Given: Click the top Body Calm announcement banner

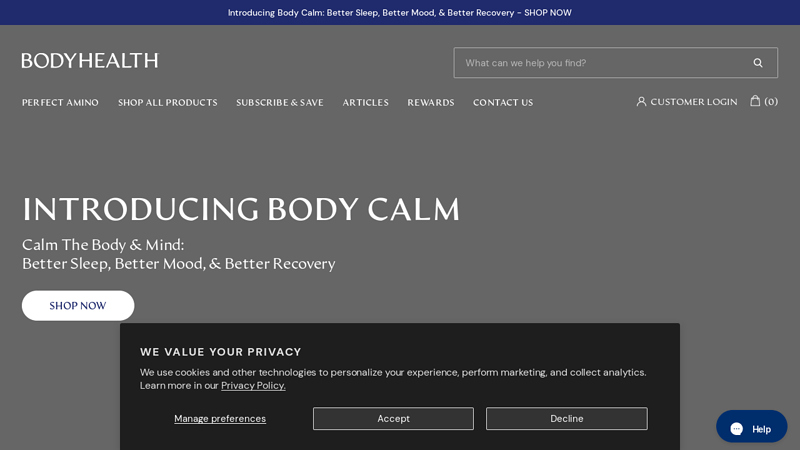Looking at the screenshot, I should click(x=399, y=13).
